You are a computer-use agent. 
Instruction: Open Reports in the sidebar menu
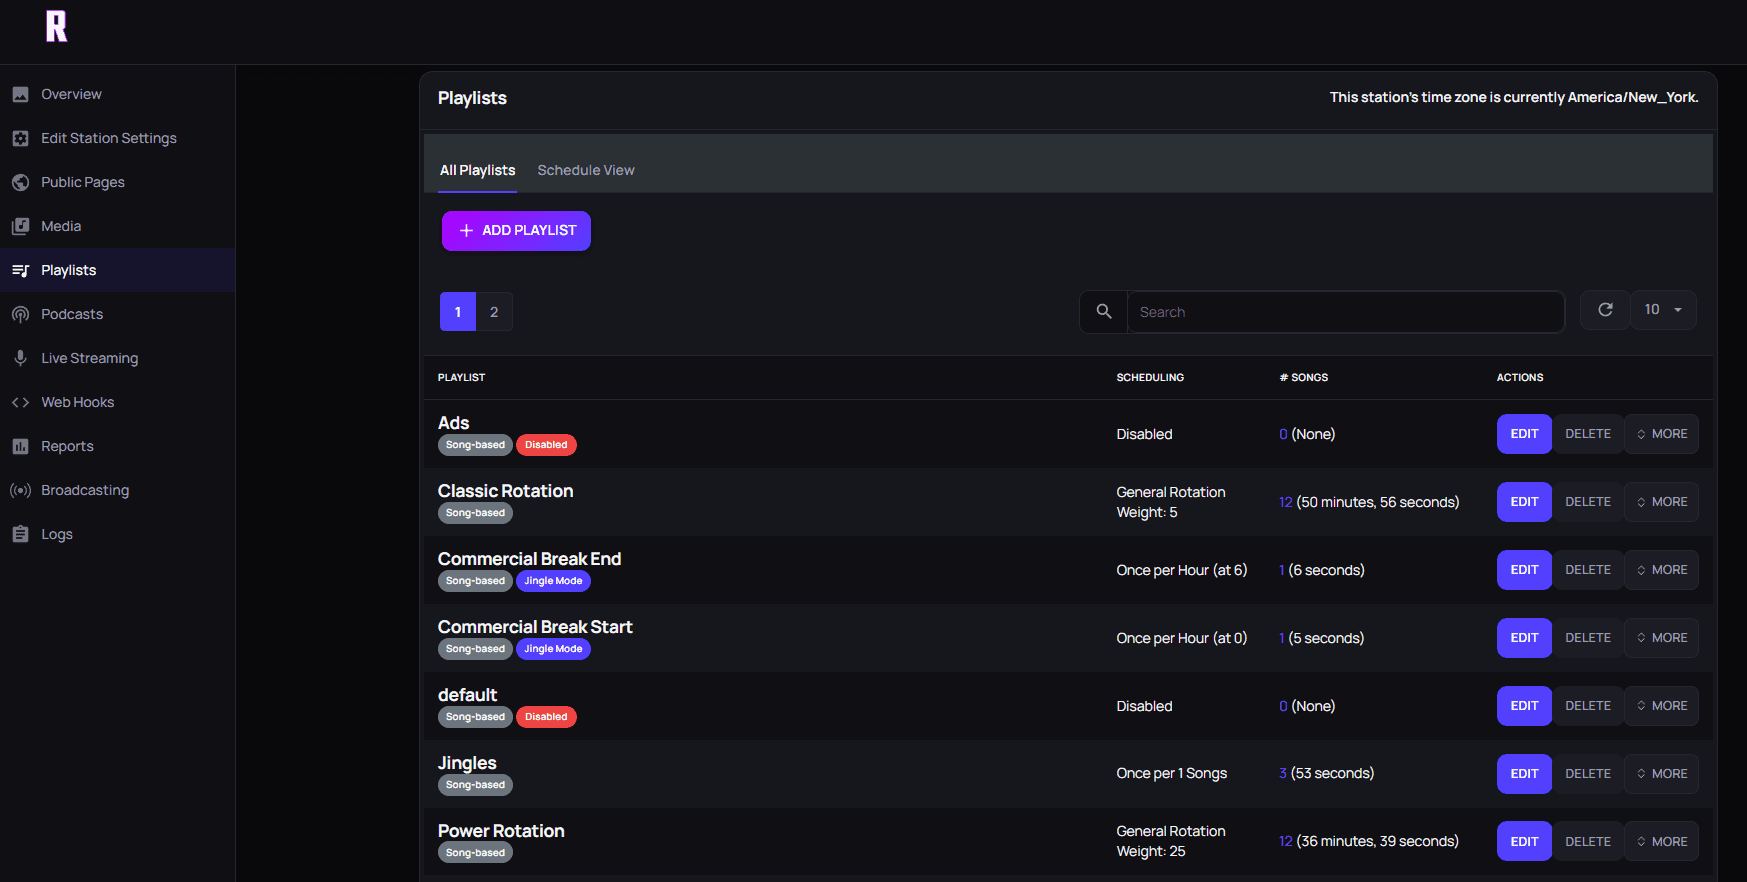[117, 446]
